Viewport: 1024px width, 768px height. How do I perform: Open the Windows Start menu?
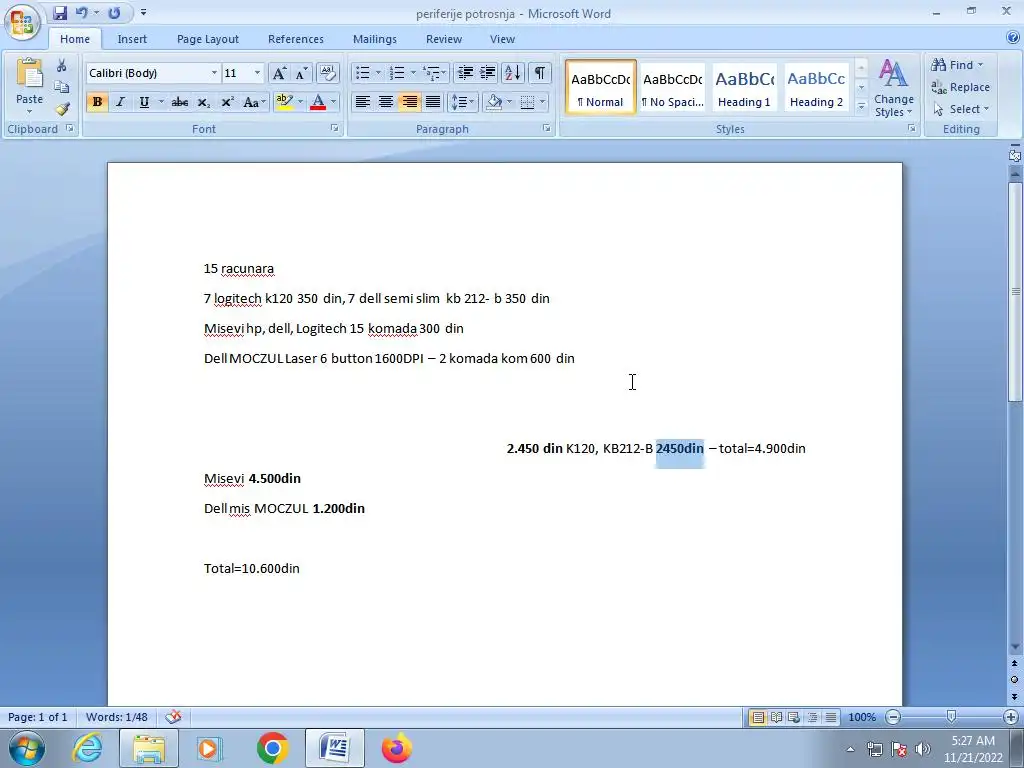coord(26,748)
